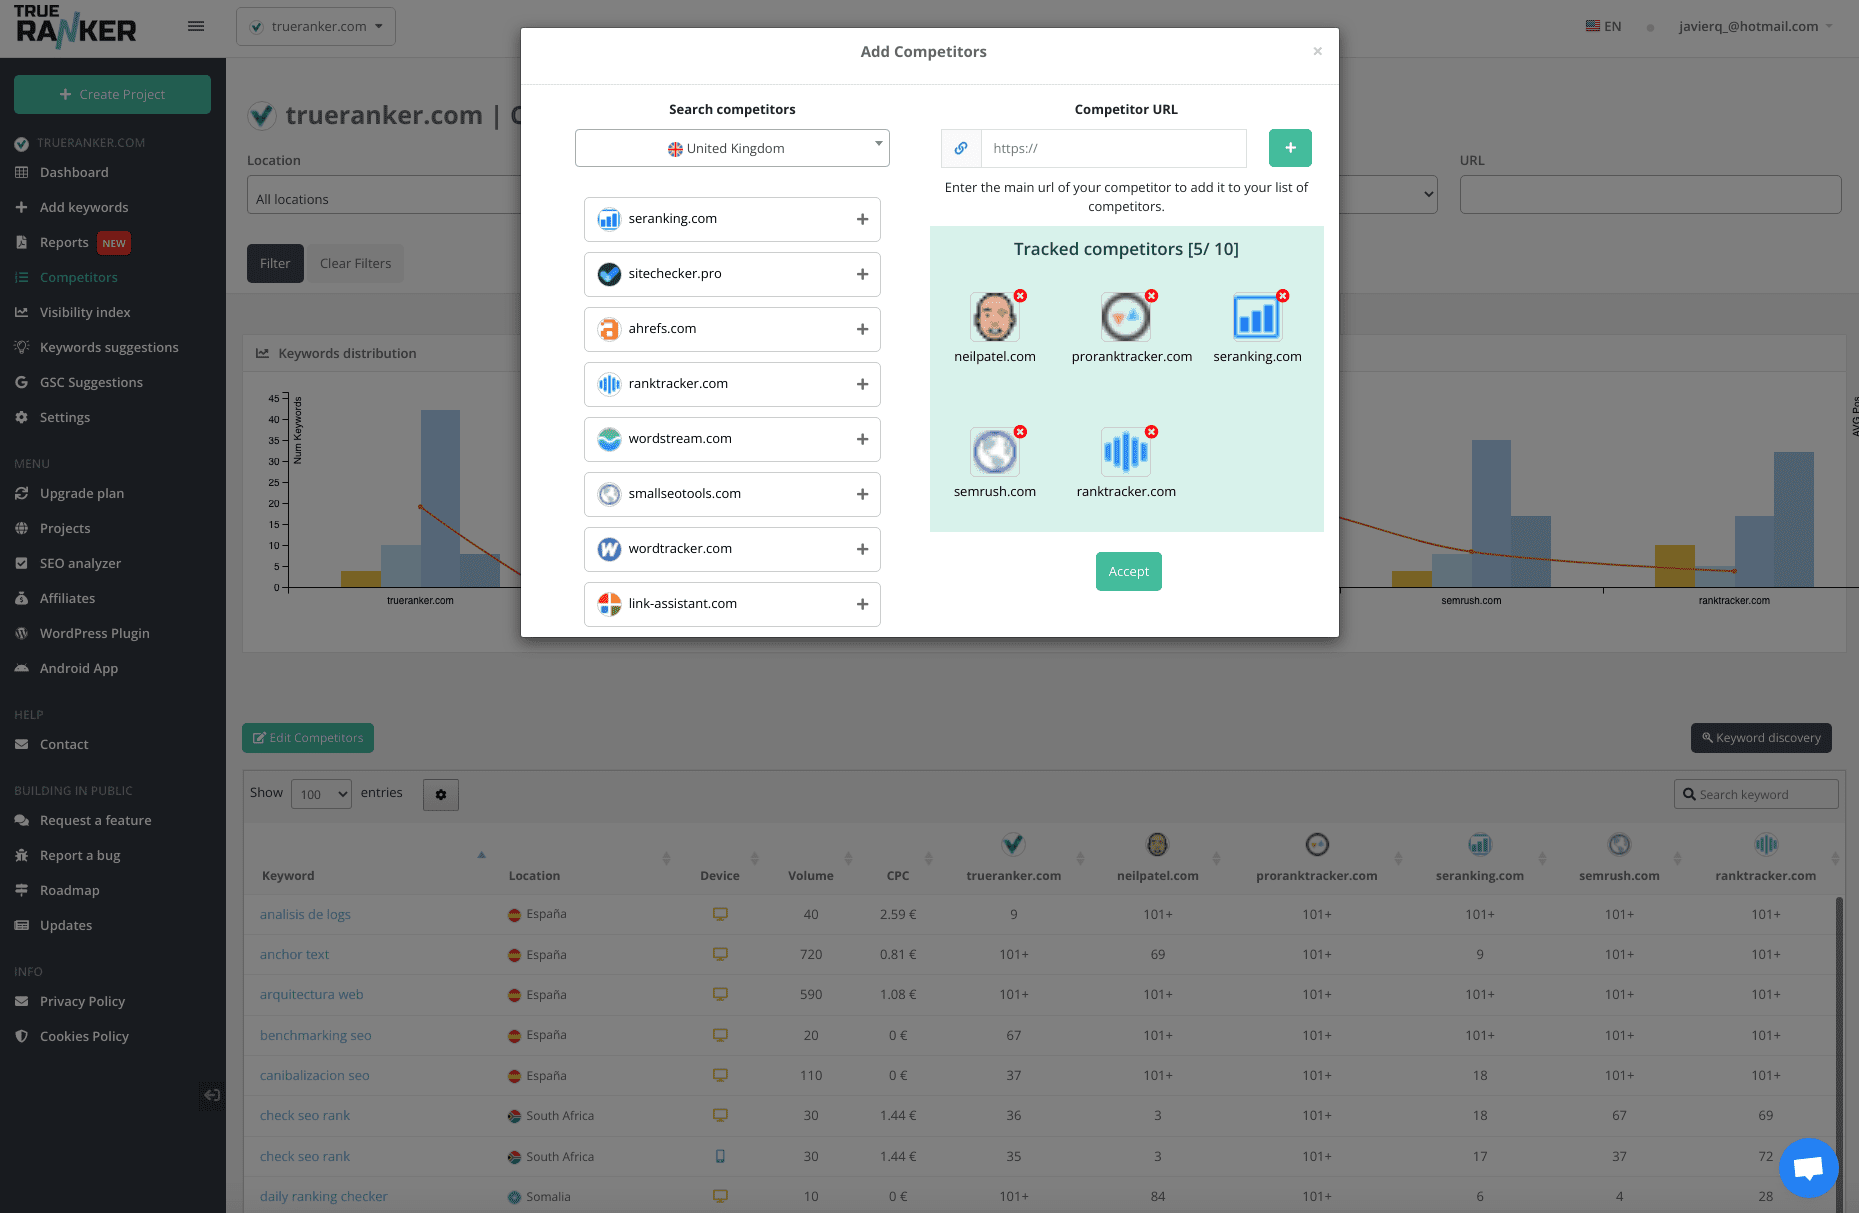This screenshot has height=1213, width=1859.
Task: Add sitechecker.pro via its plus icon
Action: click(862, 274)
